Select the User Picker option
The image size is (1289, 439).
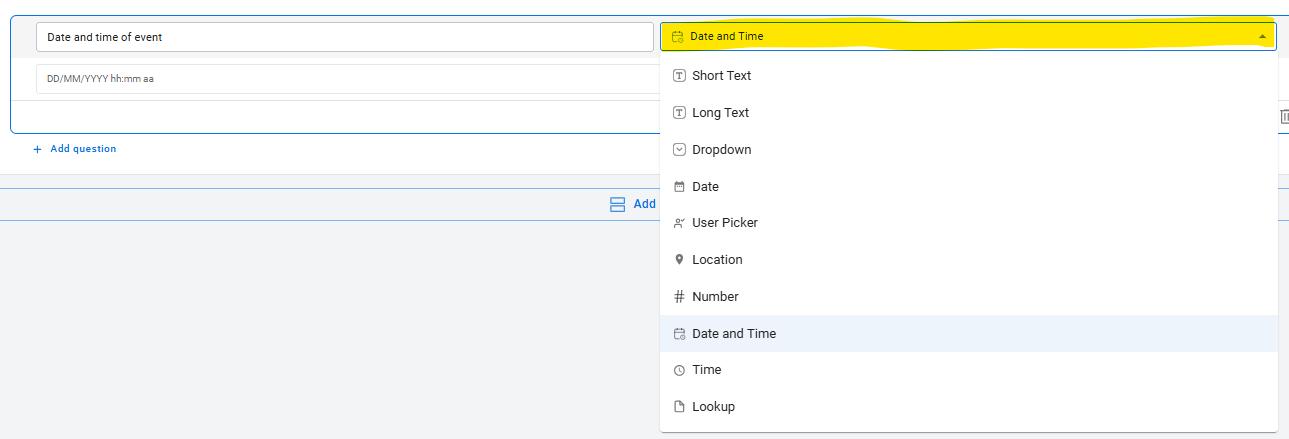[725, 223]
